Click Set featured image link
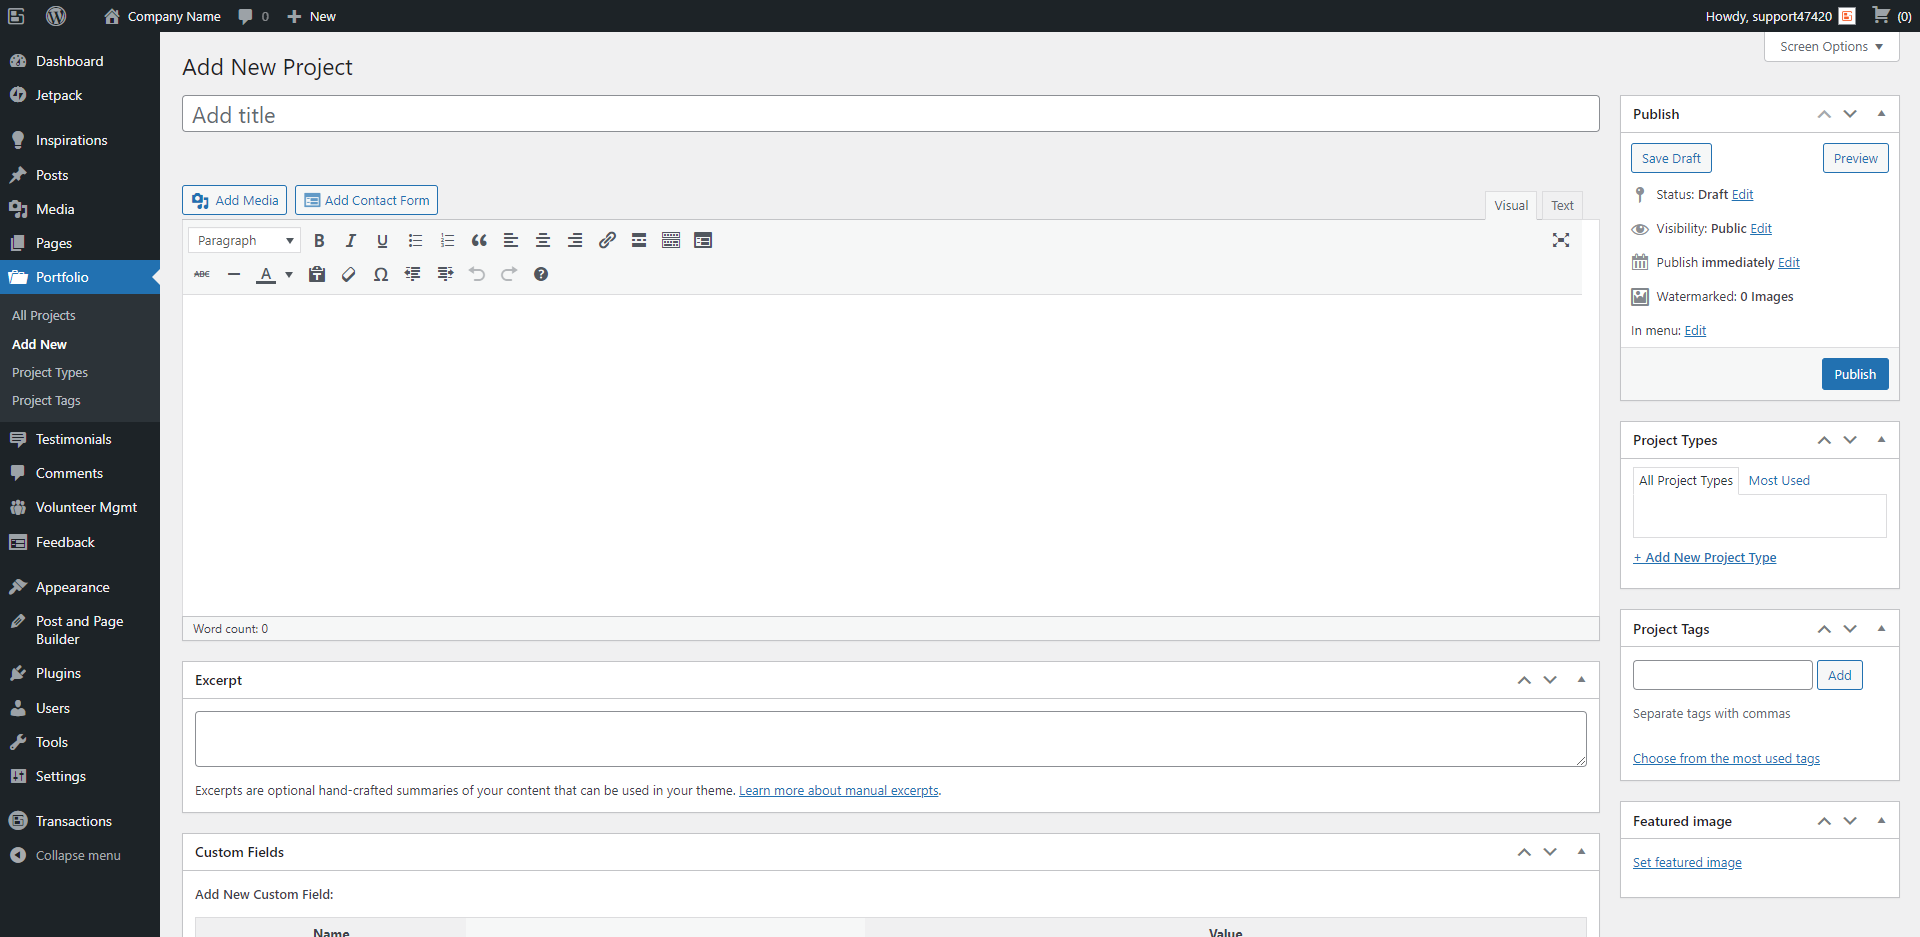 (x=1687, y=863)
